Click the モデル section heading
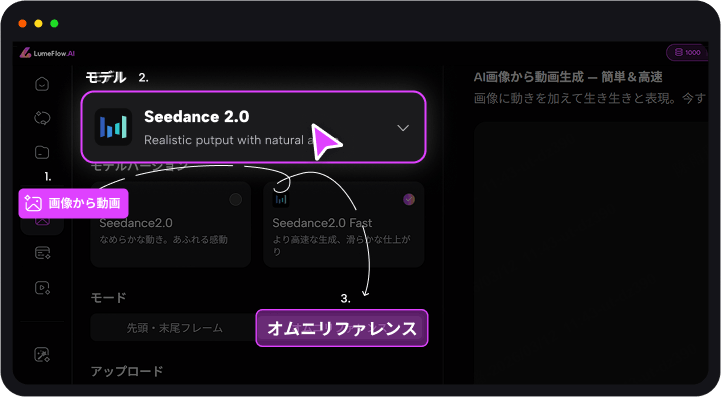The height and width of the screenshot is (397, 721). (106, 77)
